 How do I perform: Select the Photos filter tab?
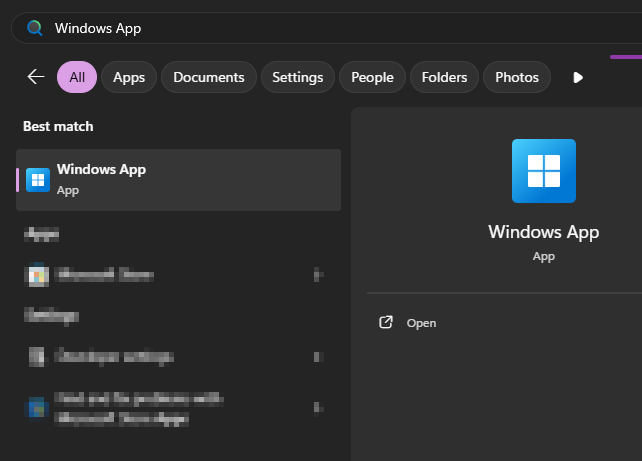coord(516,77)
